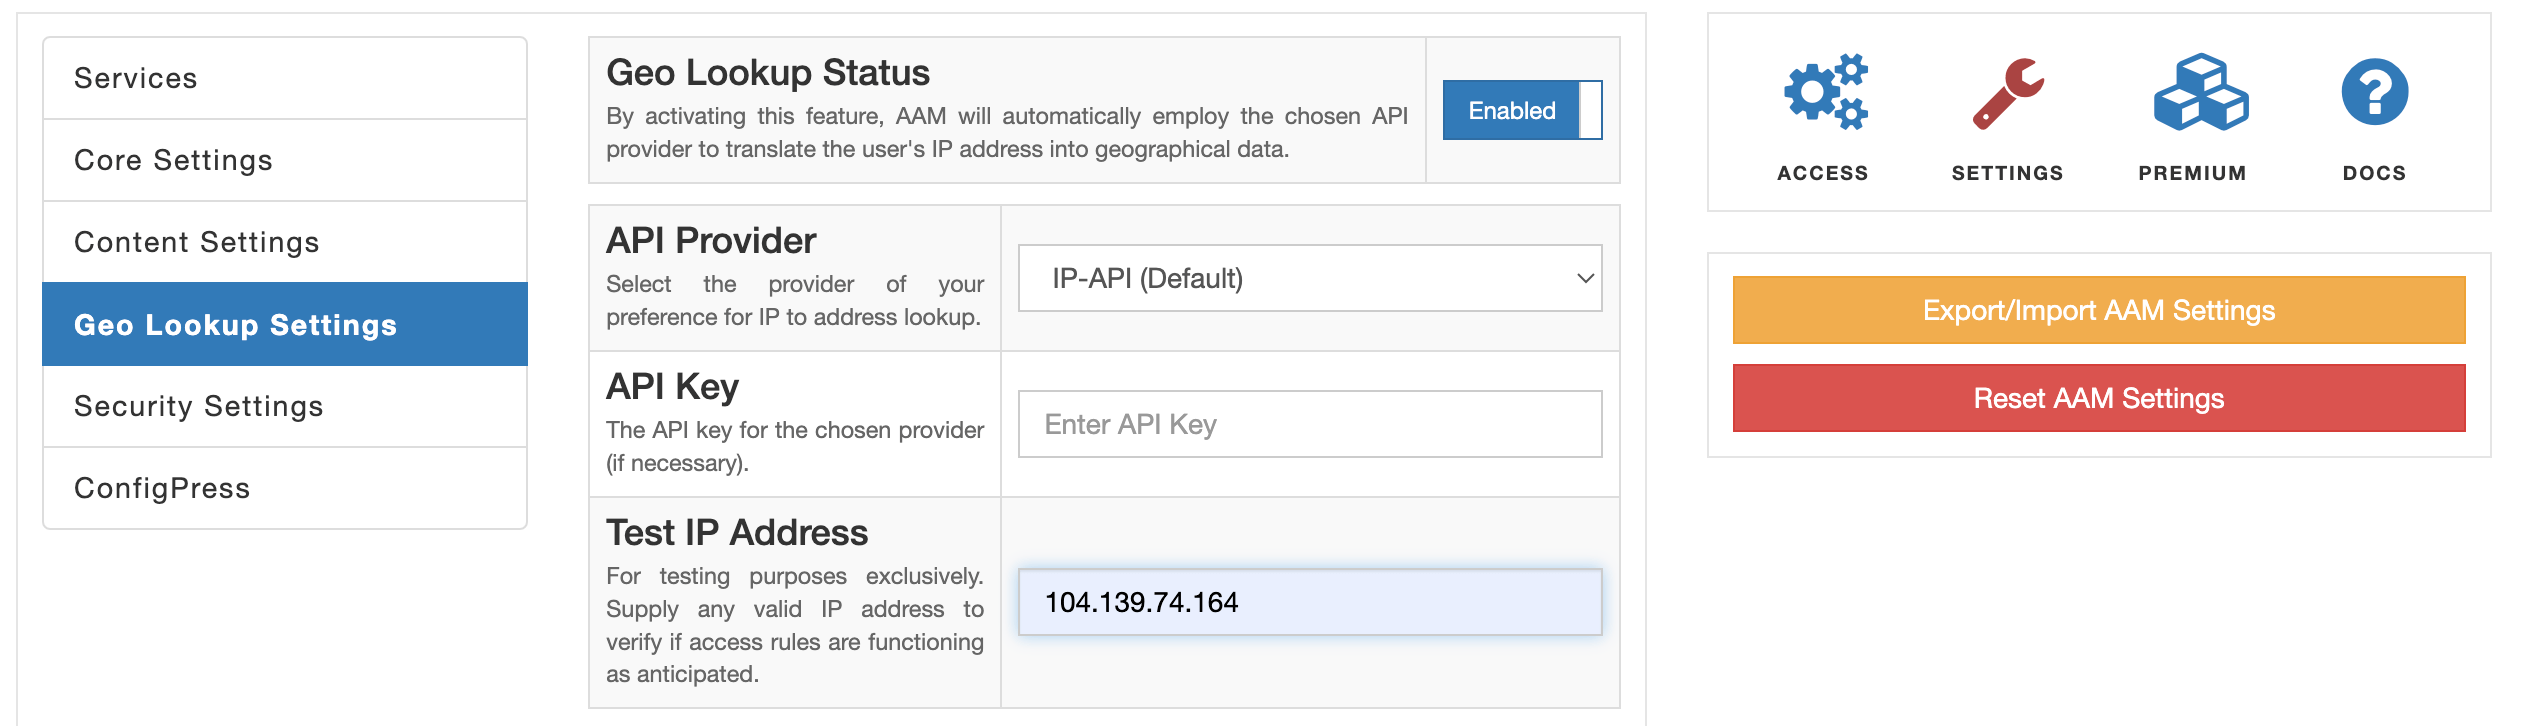Open Core Settings in the sidebar
Image resolution: width=2526 pixels, height=726 pixels.
coord(285,160)
